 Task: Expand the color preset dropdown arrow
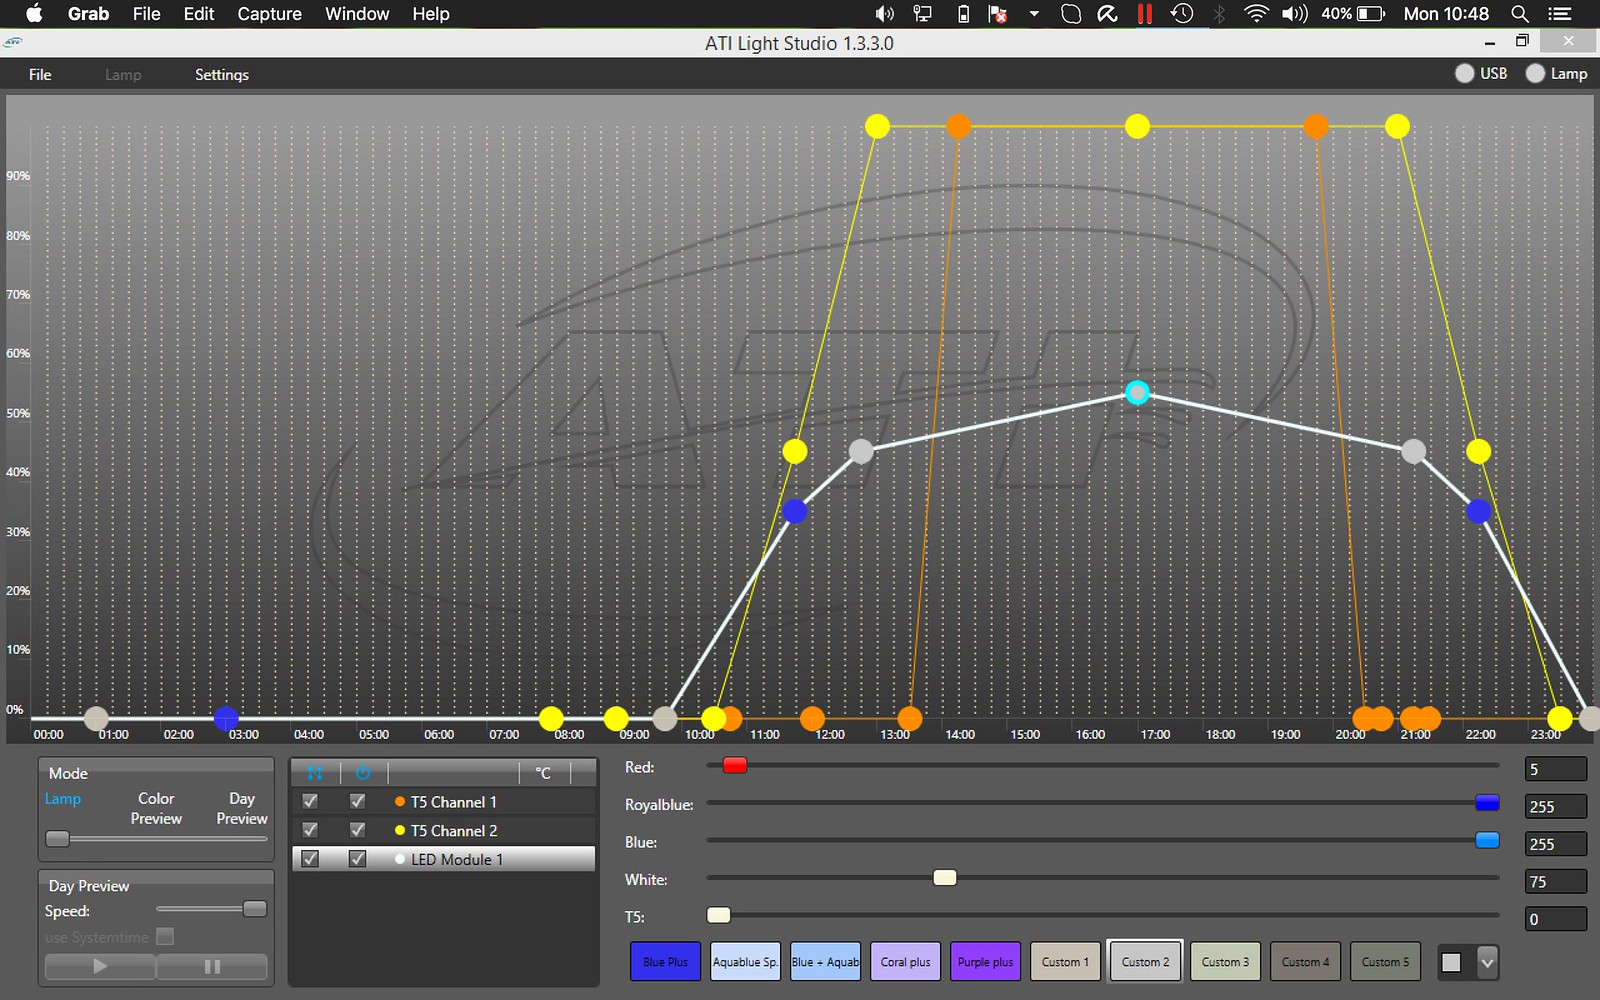click(1487, 962)
